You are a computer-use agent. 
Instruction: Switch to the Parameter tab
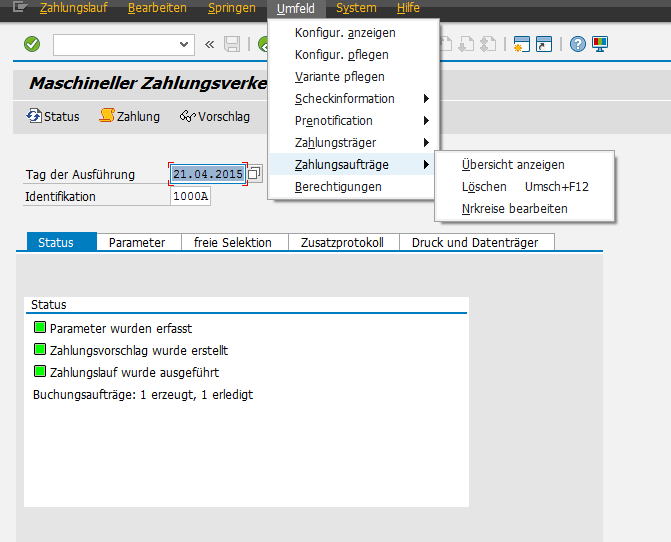137,242
